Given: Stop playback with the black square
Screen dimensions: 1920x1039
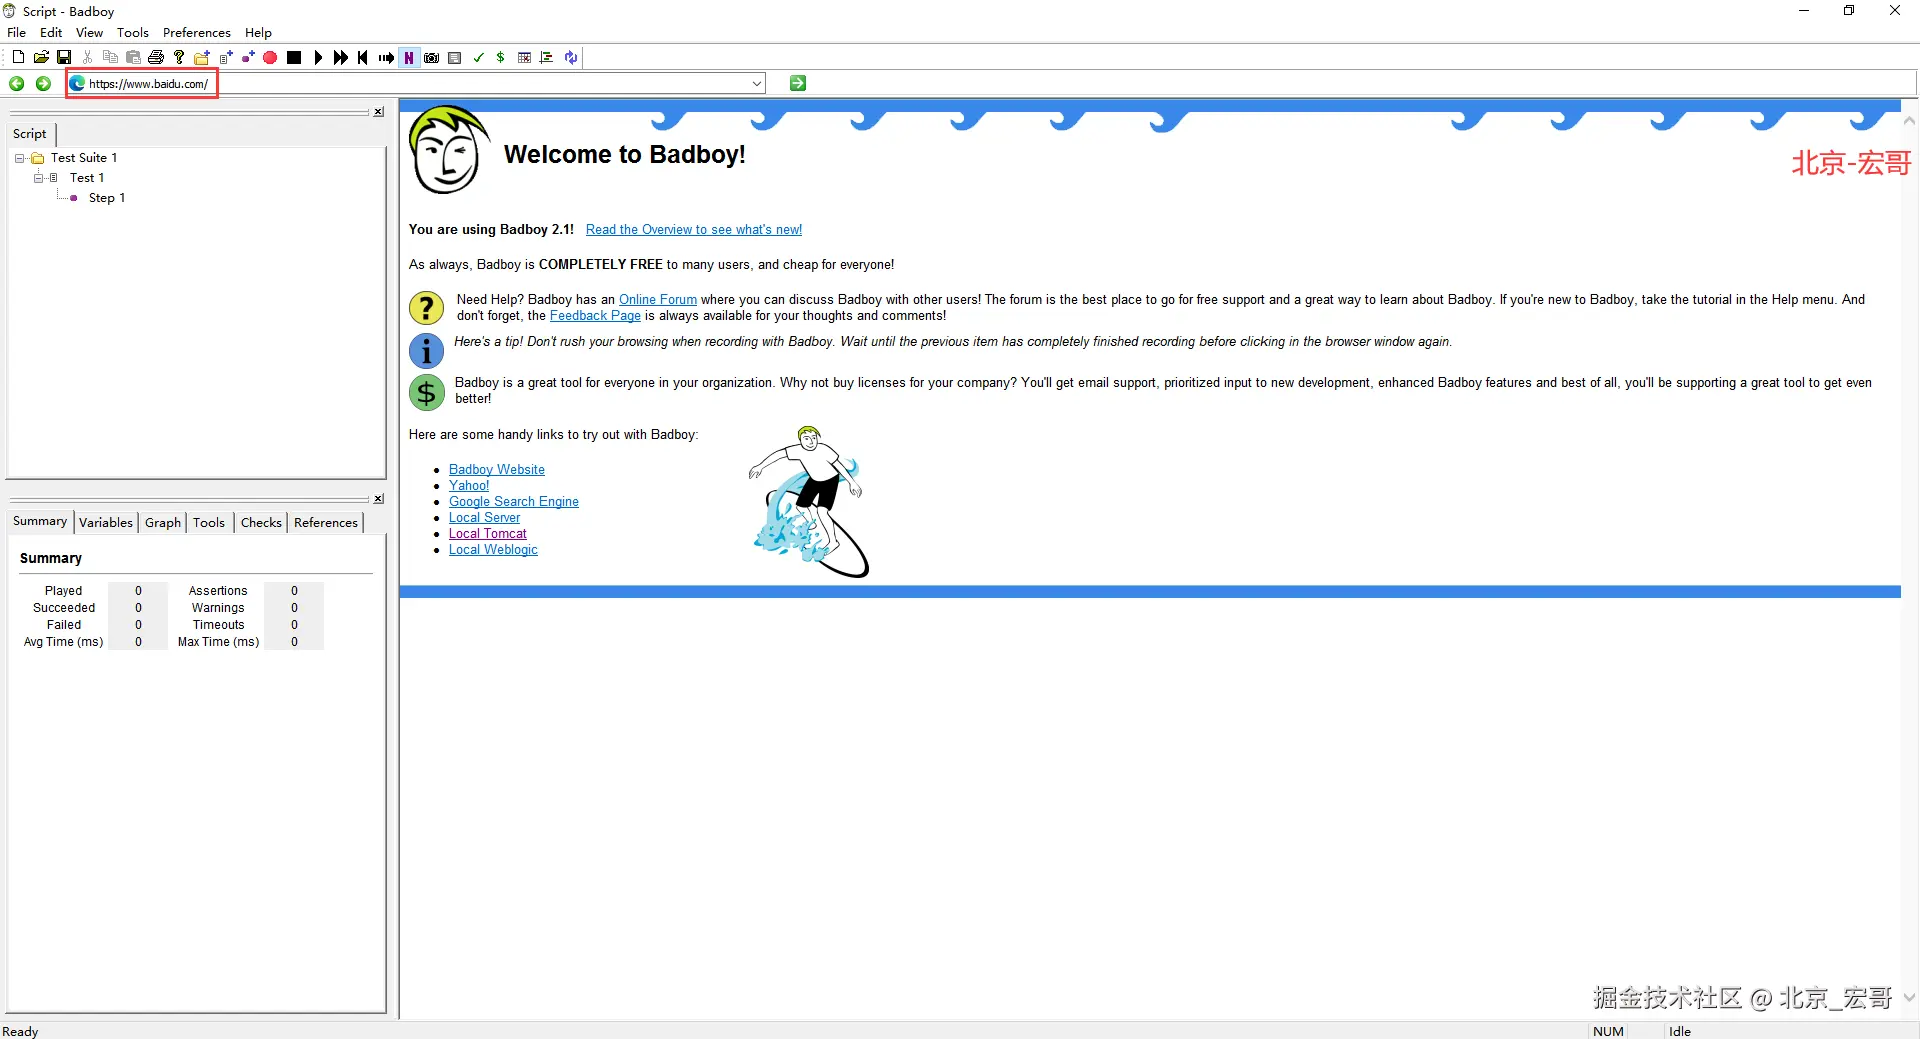Looking at the screenshot, I should pos(294,57).
